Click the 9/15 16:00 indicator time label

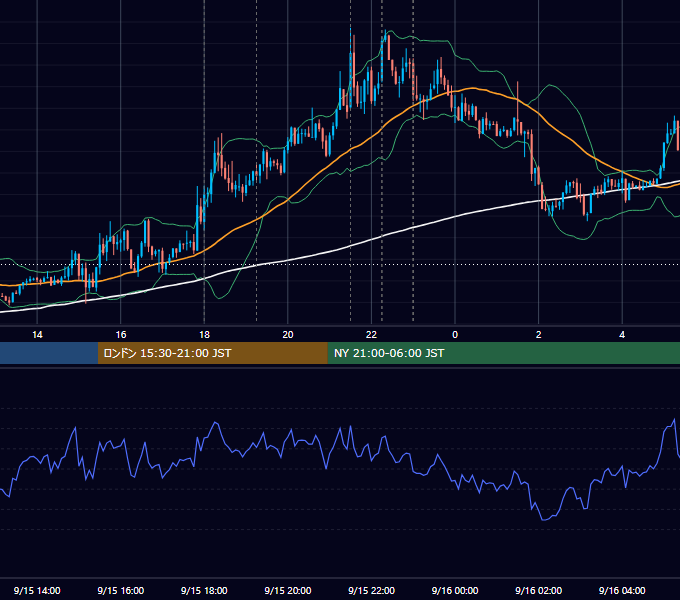121,590
